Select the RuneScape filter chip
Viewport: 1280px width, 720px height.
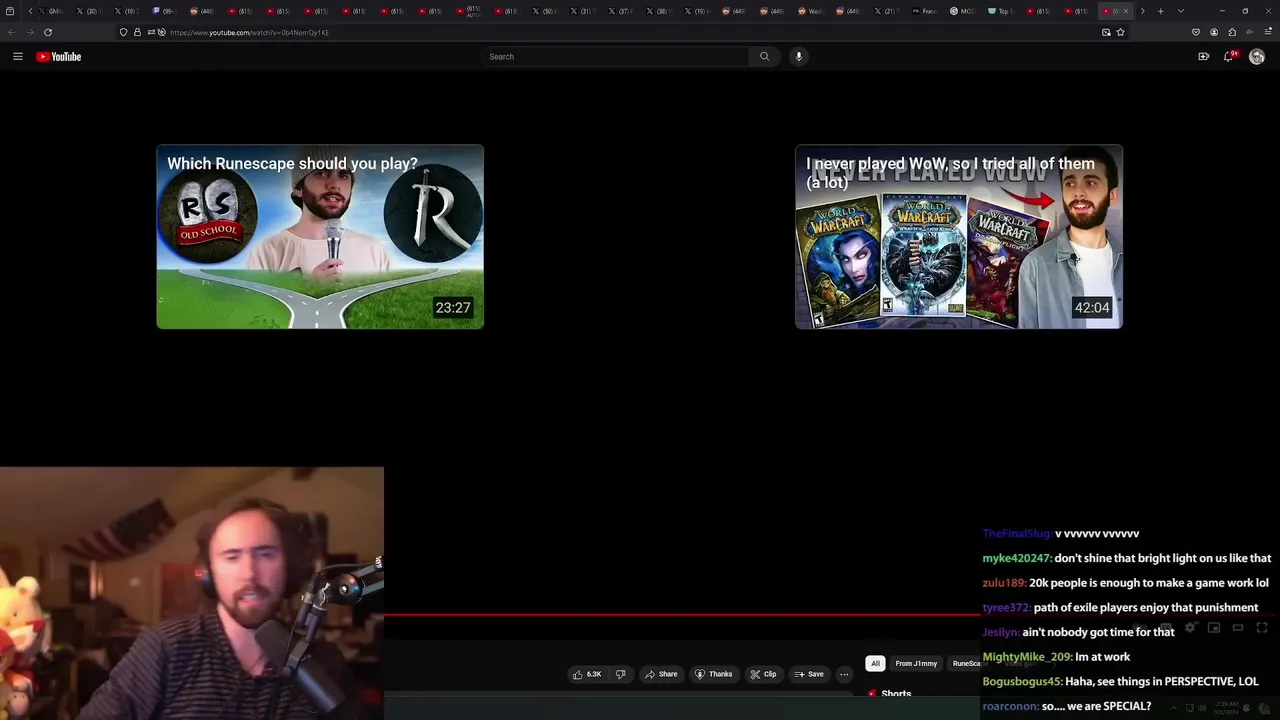pyautogui.click(x=965, y=663)
